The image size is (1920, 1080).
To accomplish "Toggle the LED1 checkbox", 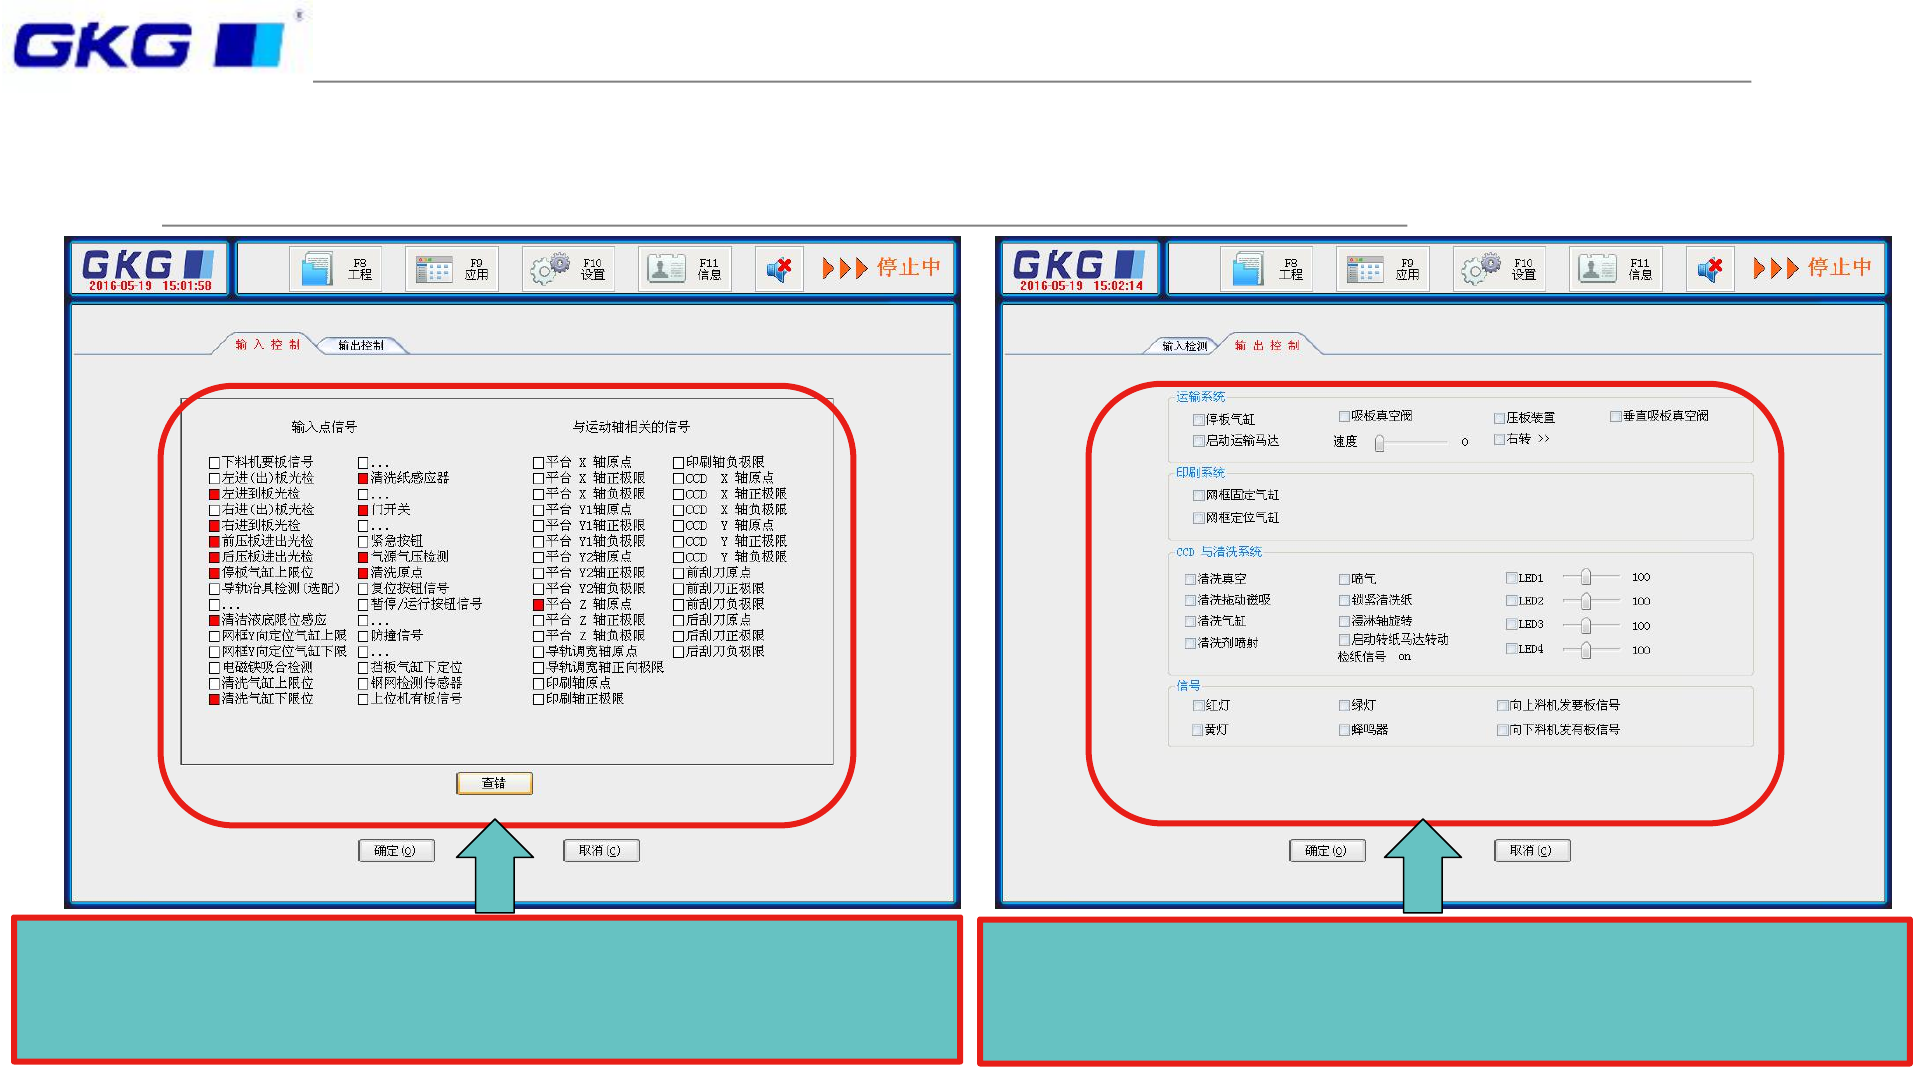I will click(x=1511, y=578).
